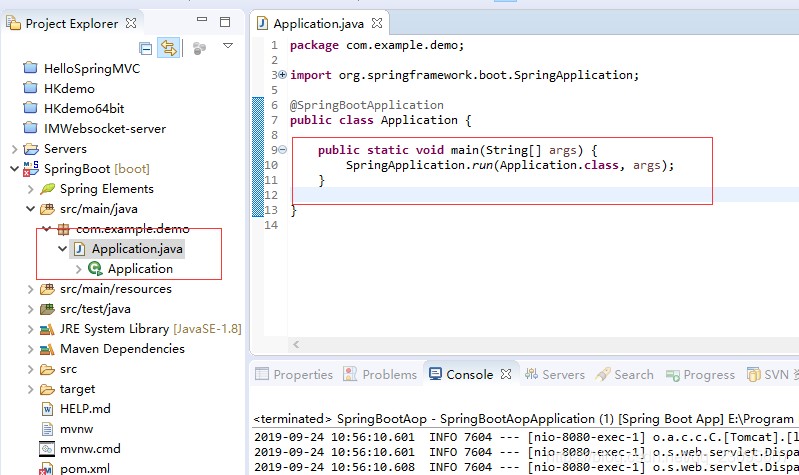799x475 pixels.
Task: Select the IMWebsocket-server project
Action: pos(105,128)
